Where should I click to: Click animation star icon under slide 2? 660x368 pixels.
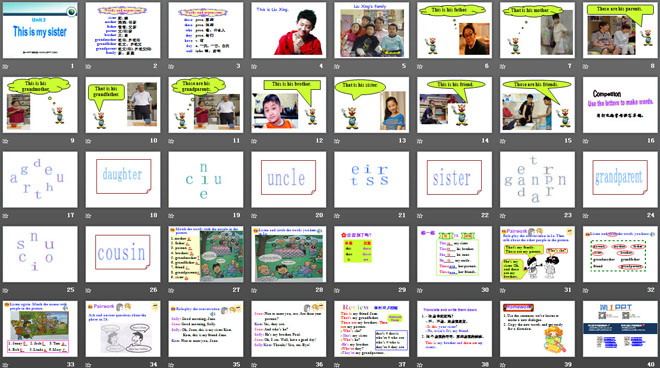[88, 67]
